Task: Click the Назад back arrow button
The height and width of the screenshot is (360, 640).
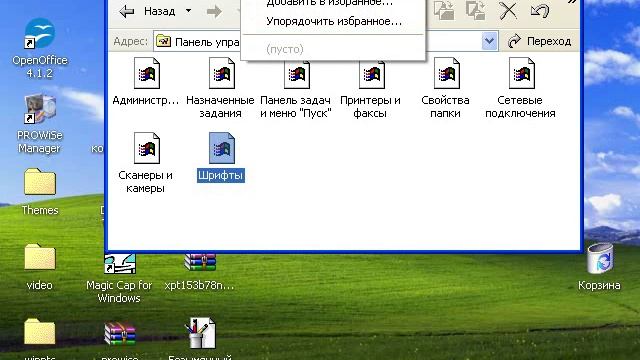Action: [x=147, y=11]
